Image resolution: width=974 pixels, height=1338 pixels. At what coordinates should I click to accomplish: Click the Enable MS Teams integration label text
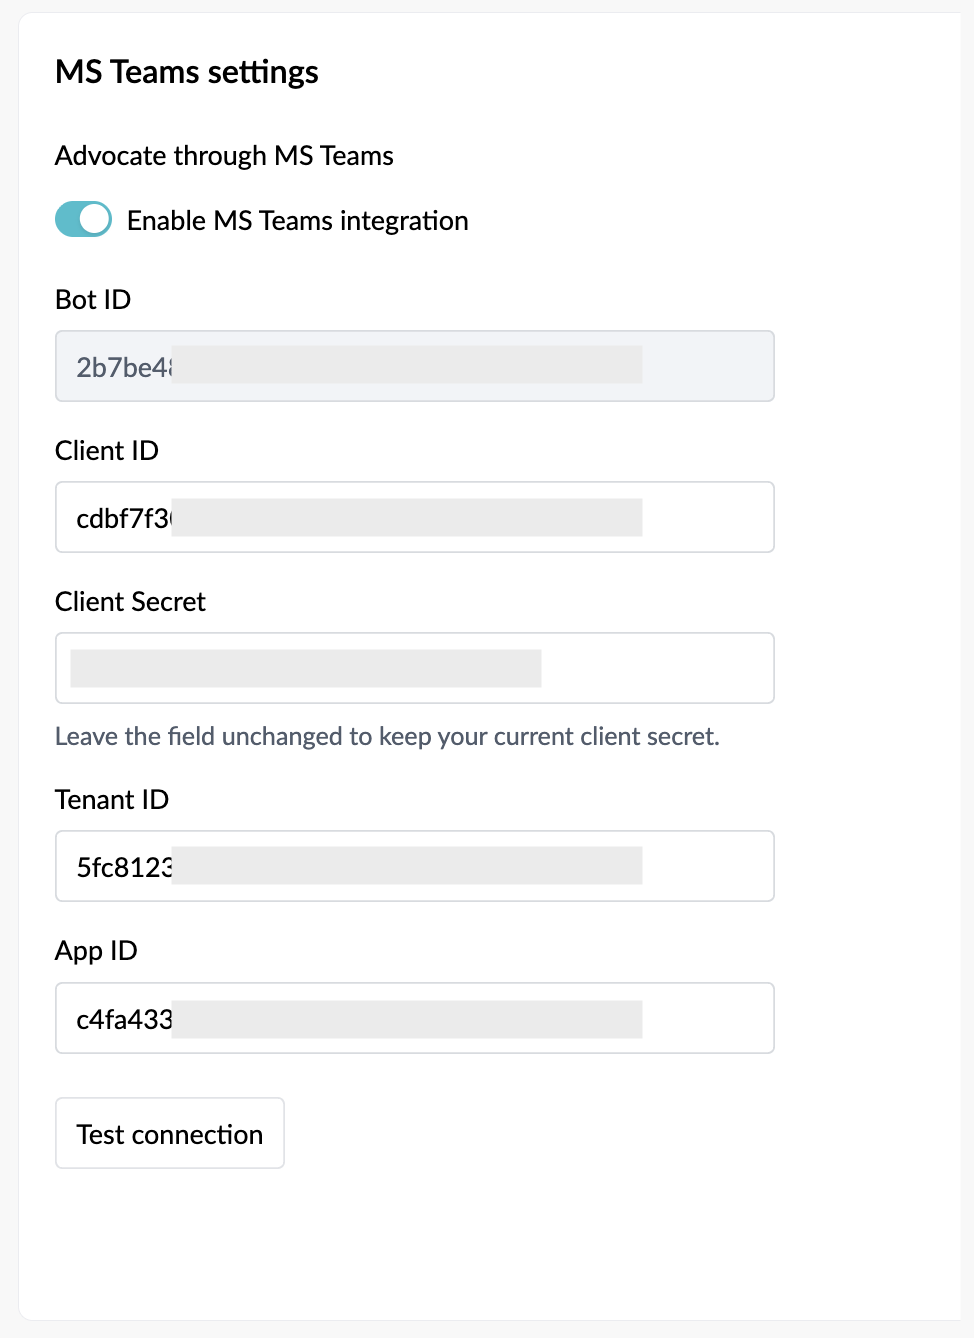click(297, 220)
